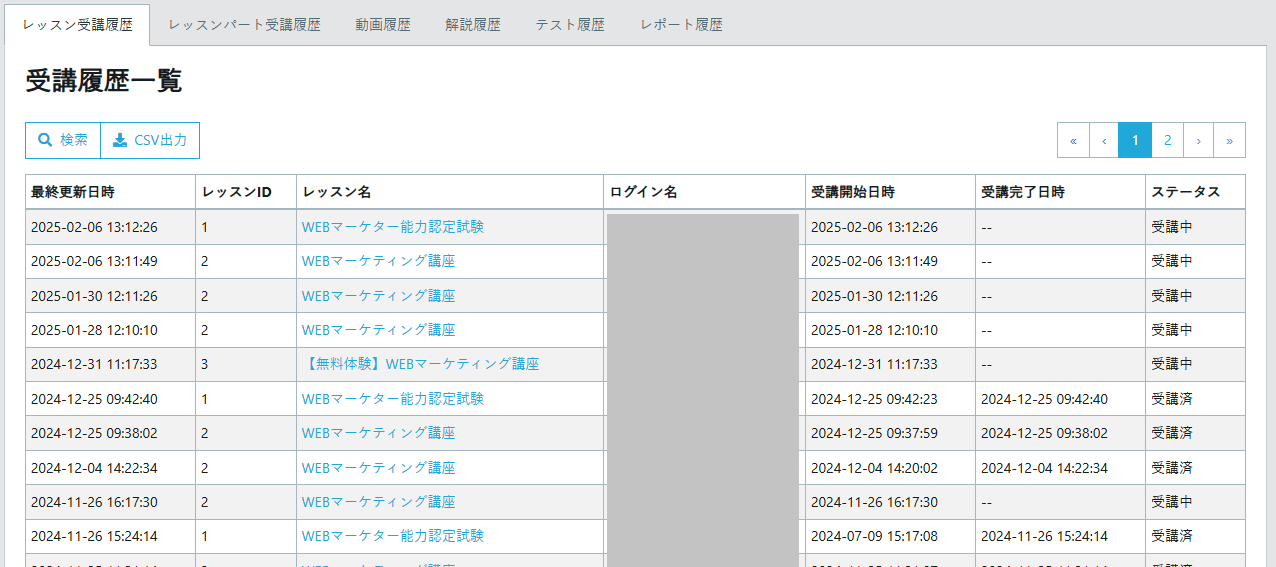Open WEBマーケティング講座 link dated 2024-12-04
The width and height of the screenshot is (1276, 567).
[379, 467]
